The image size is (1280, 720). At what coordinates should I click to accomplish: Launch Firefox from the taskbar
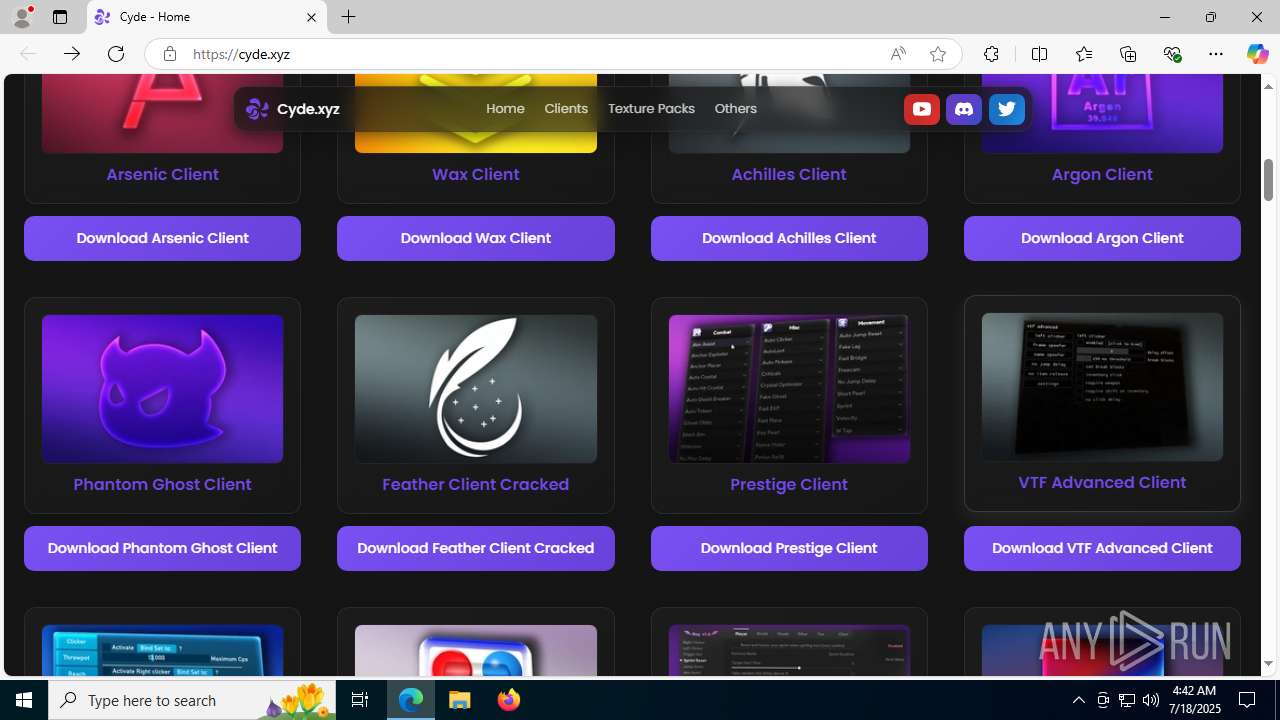click(x=509, y=700)
